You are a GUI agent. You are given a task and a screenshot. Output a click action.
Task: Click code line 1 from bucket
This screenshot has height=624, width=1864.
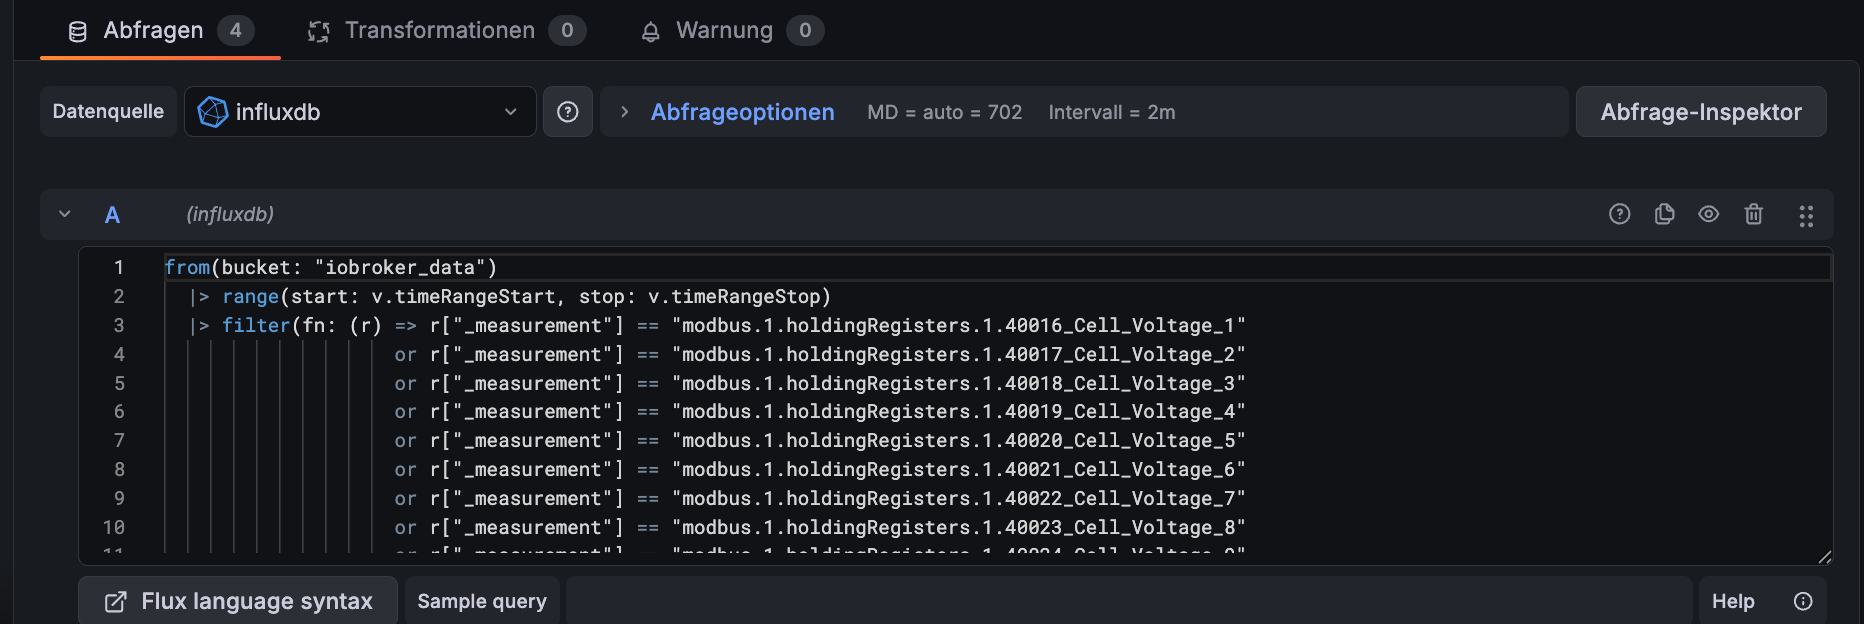330,267
